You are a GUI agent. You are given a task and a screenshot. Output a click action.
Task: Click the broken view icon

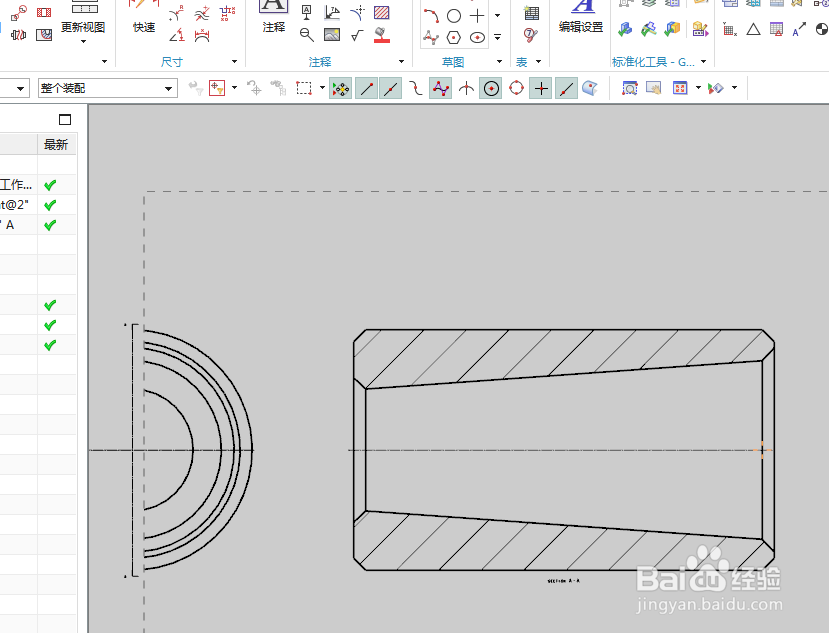(19, 35)
